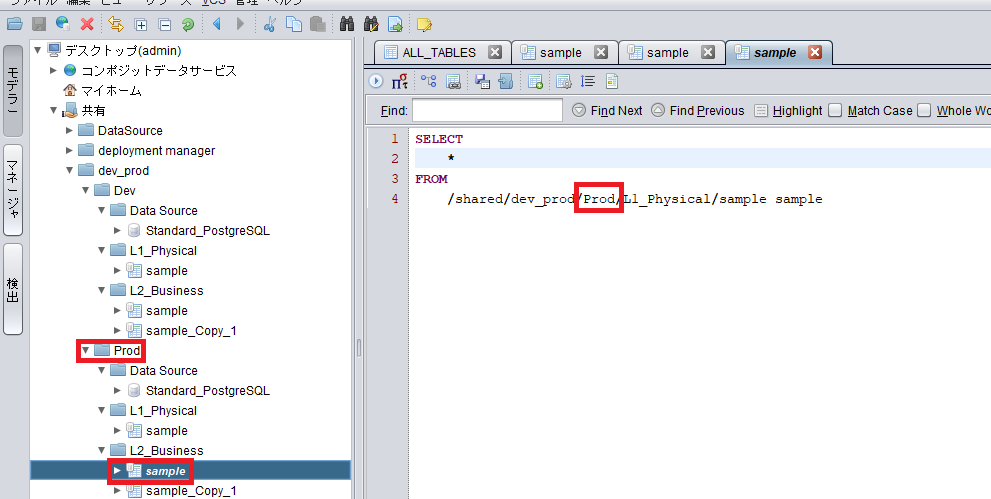The height and width of the screenshot is (499, 991).
Task: Collapse the デスクトップ(admin) root node
Action: (38, 50)
